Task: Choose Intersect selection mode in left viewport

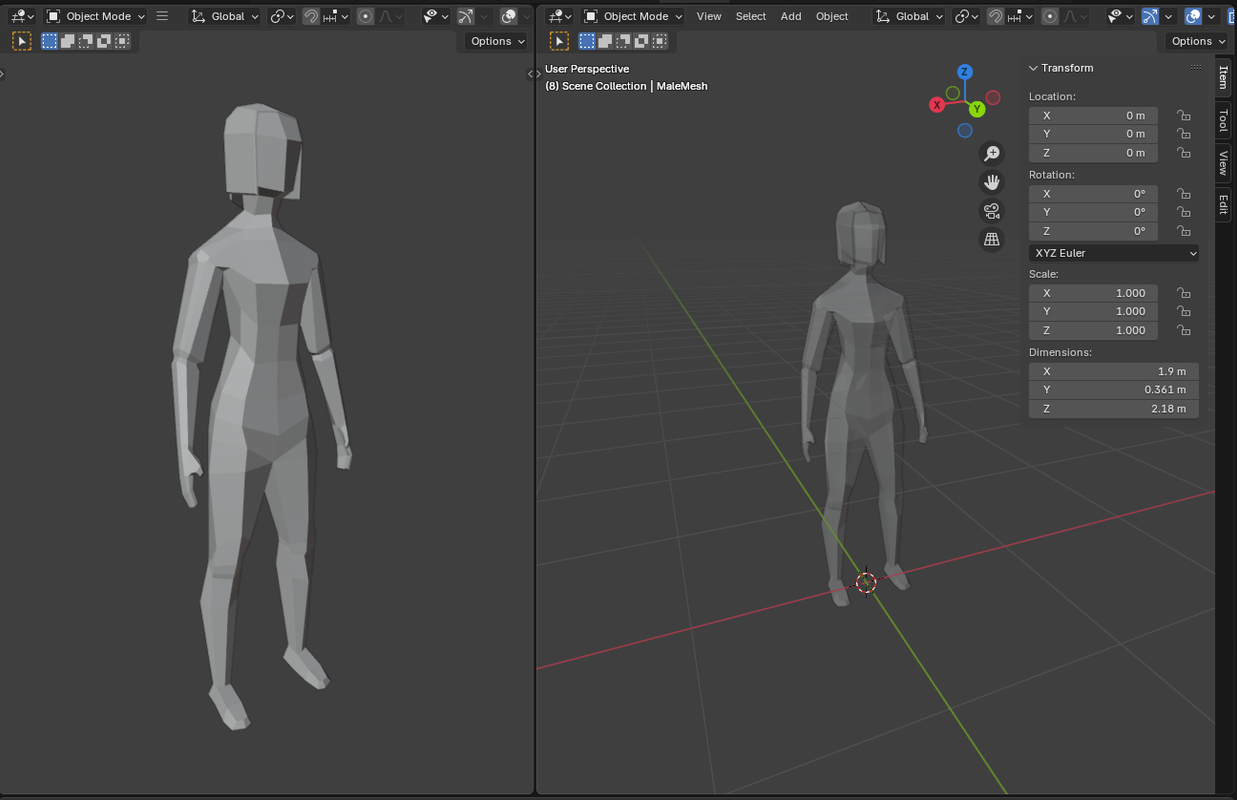Action: click(121, 41)
